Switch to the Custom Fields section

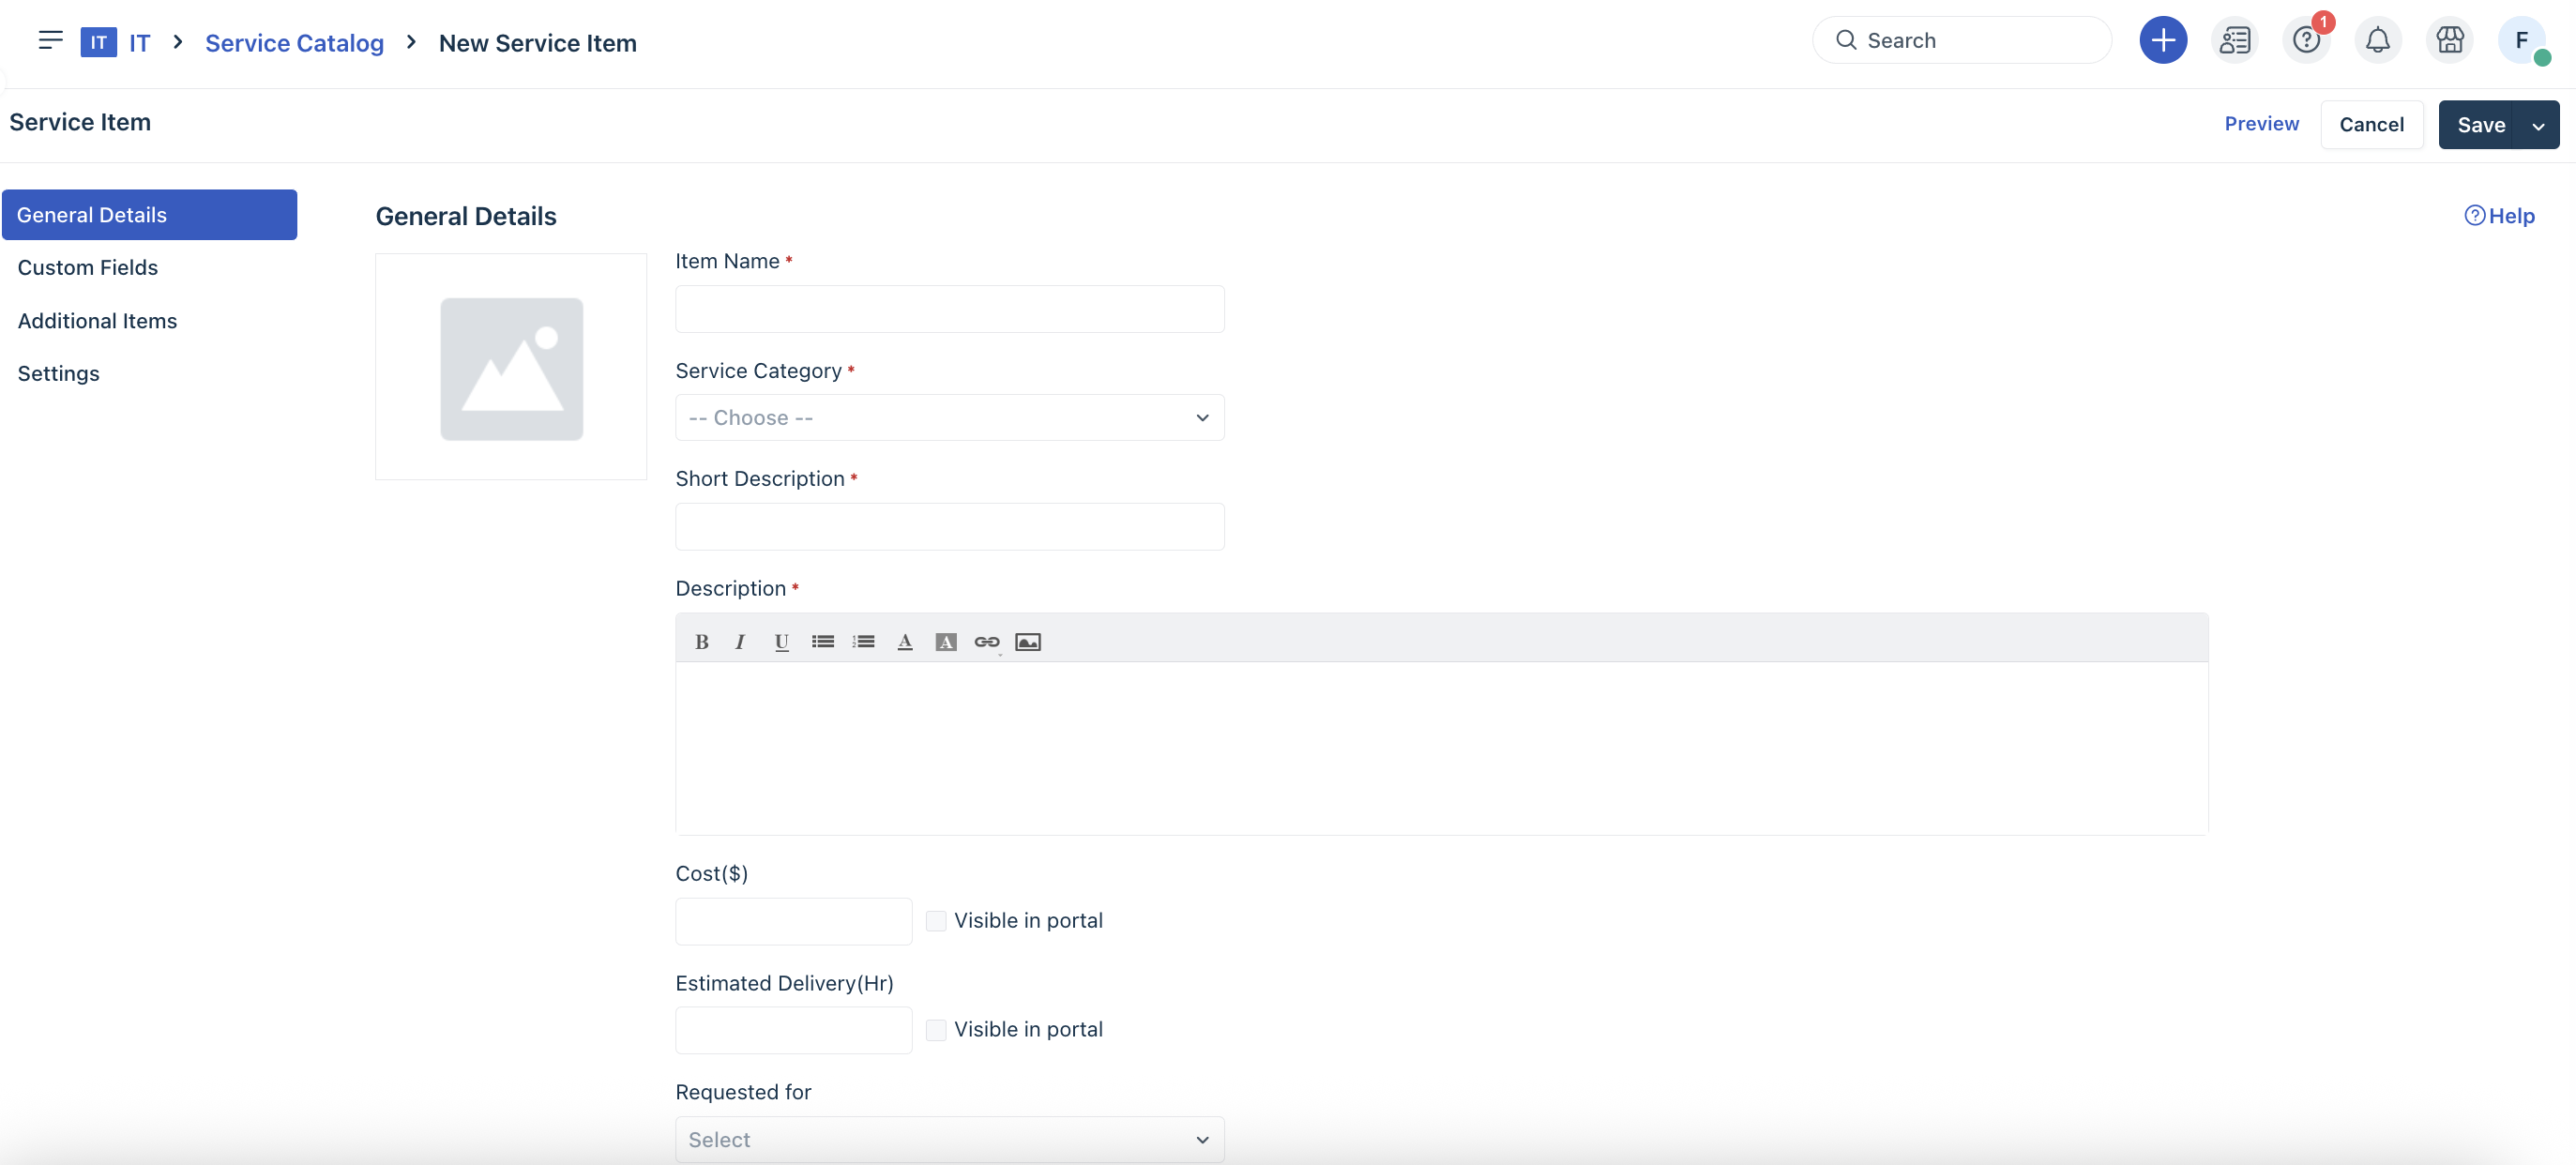[88, 268]
